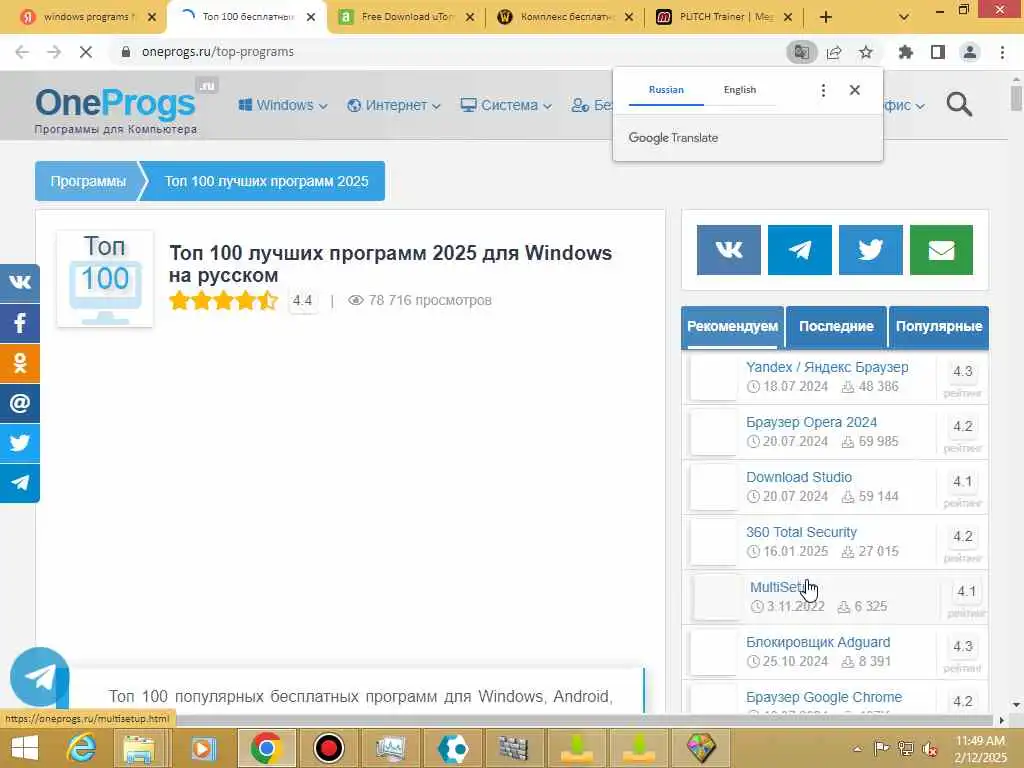Click the Топ 100 monitor thumbnail image
This screenshot has width=1024, height=768.
click(105, 279)
